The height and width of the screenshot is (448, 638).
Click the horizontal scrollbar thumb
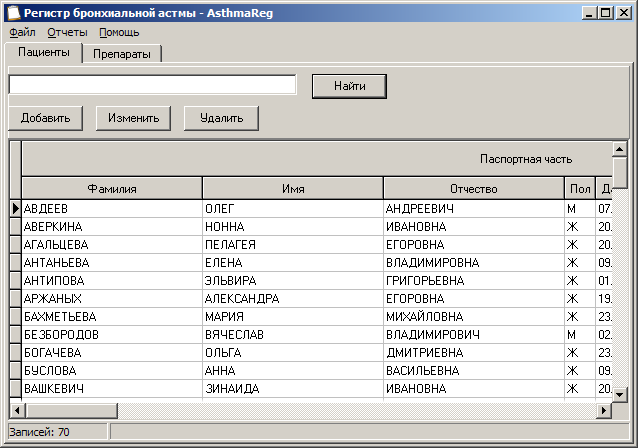pyautogui.click(x=72, y=411)
